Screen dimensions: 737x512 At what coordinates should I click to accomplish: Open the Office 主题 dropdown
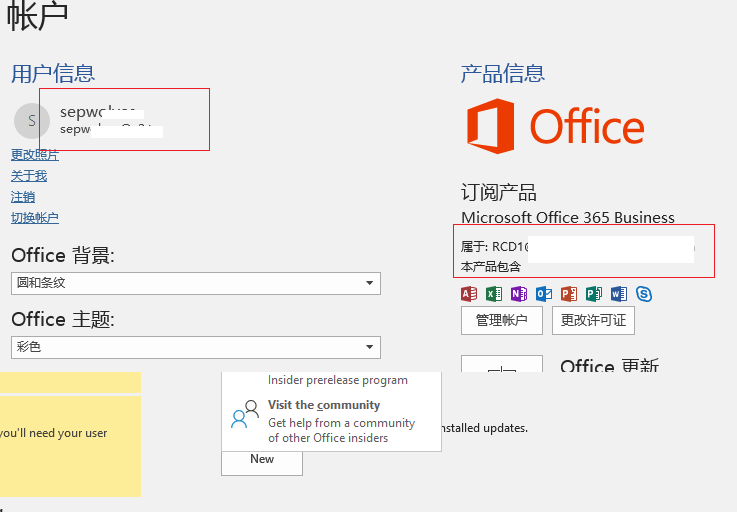coord(196,347)
